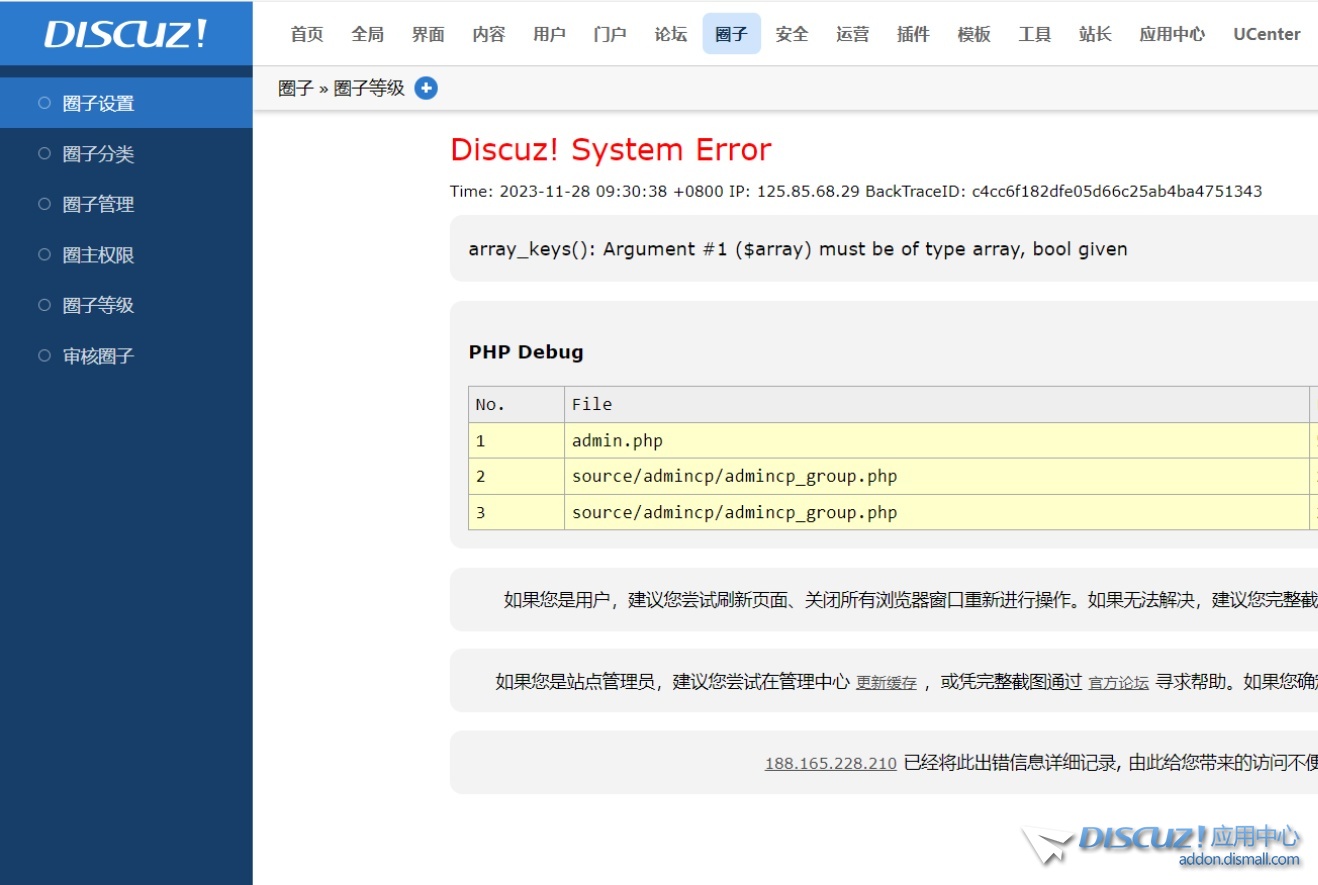Image resolution: width=1318 pixels, height=885 pixels.
Task: Select the circle icon beside 审核圈子
Action: [x=42, y=355]
